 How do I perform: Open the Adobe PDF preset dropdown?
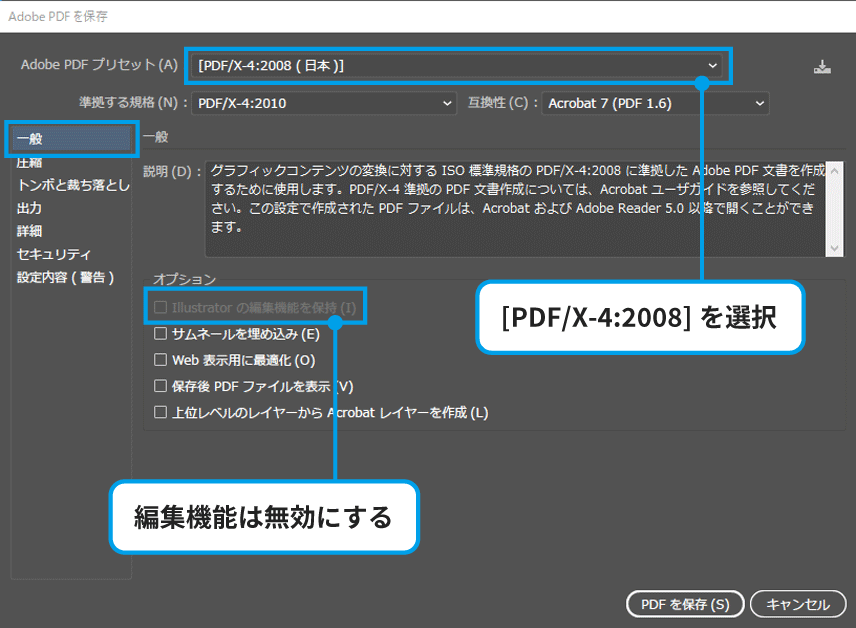click(458, 66)
